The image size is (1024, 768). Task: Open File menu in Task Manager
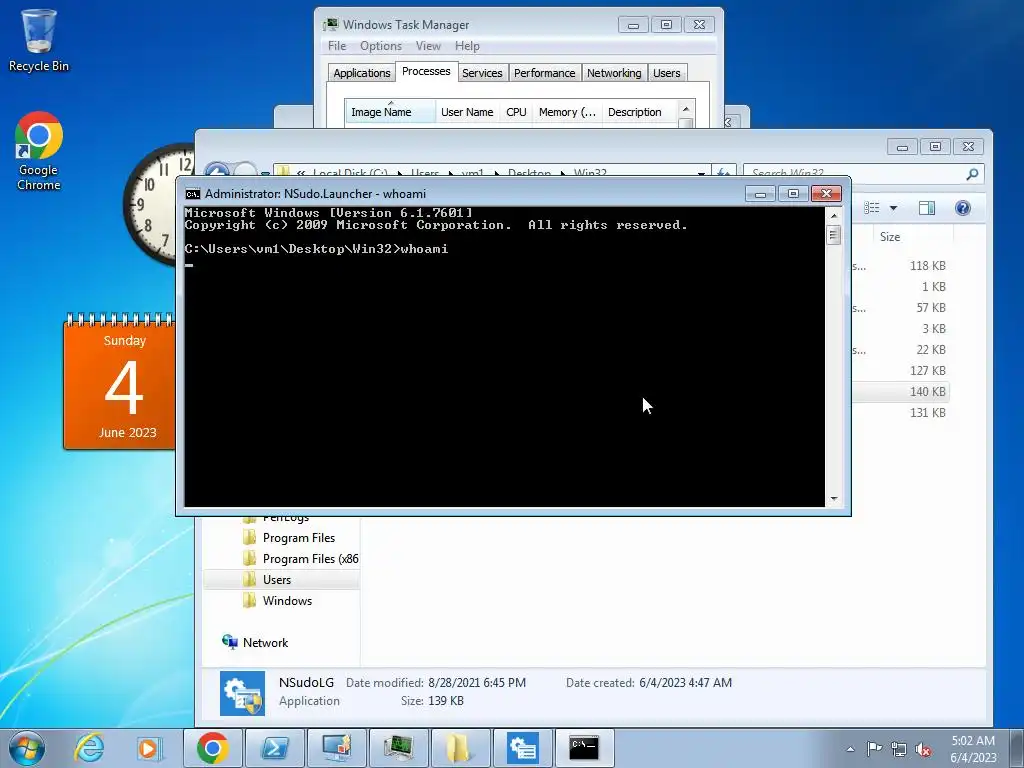pyautogui.click(x=337, y=46)
